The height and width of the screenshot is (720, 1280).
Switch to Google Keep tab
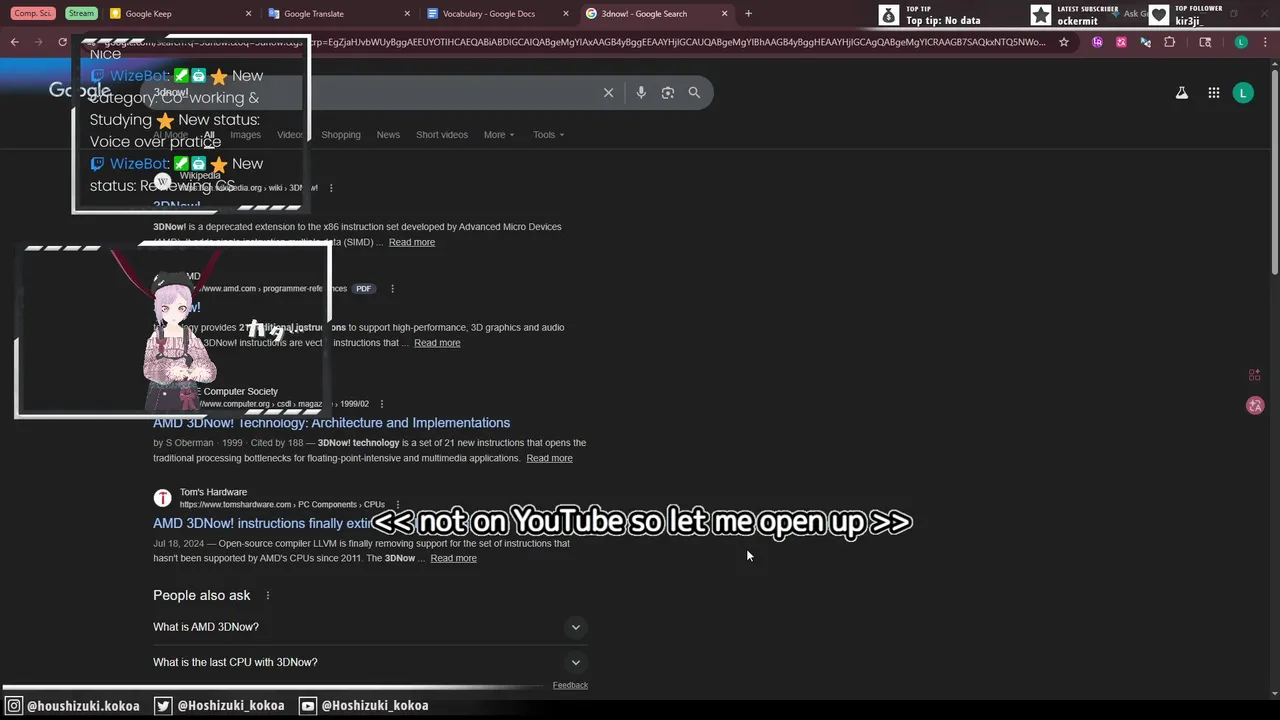point(180,13)
